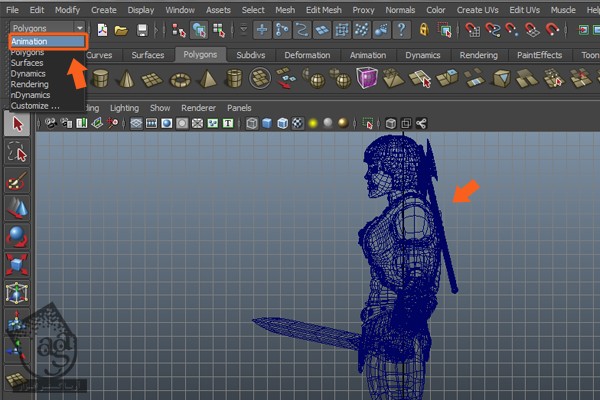The width and height of the screenshot is (600, 400).
Task: Click the New Scene icon
Action: click(102, 29)
